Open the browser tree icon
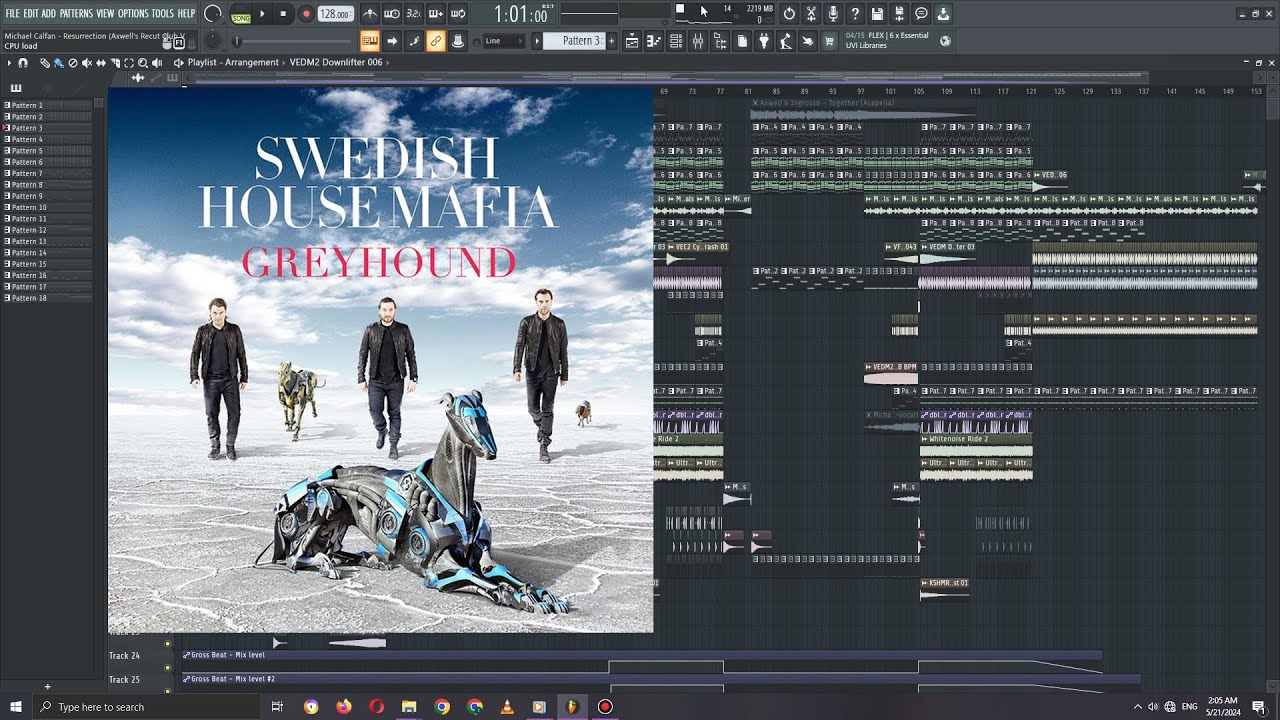1280x720 pixels. (720, 41)
